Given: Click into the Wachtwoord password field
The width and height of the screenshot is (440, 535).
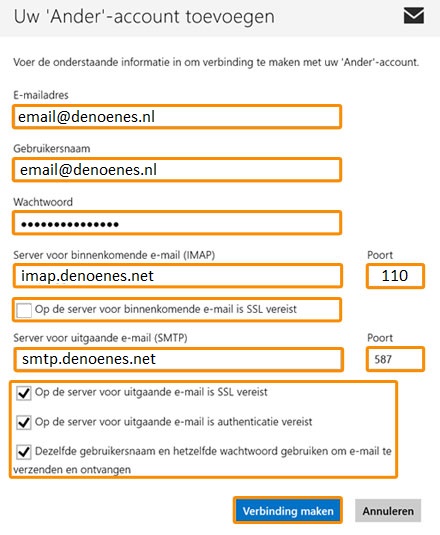Looking at the screenshot, I should coord(177,223).
